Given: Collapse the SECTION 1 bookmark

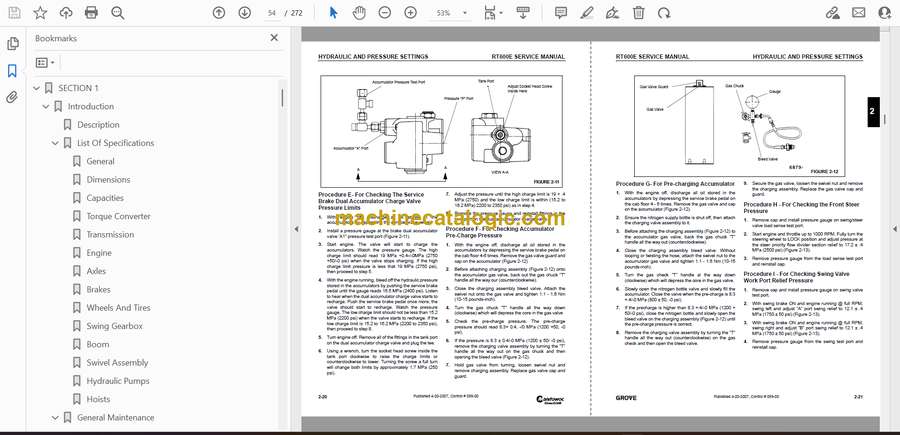Looking at the screenshot, I should 37,88.
